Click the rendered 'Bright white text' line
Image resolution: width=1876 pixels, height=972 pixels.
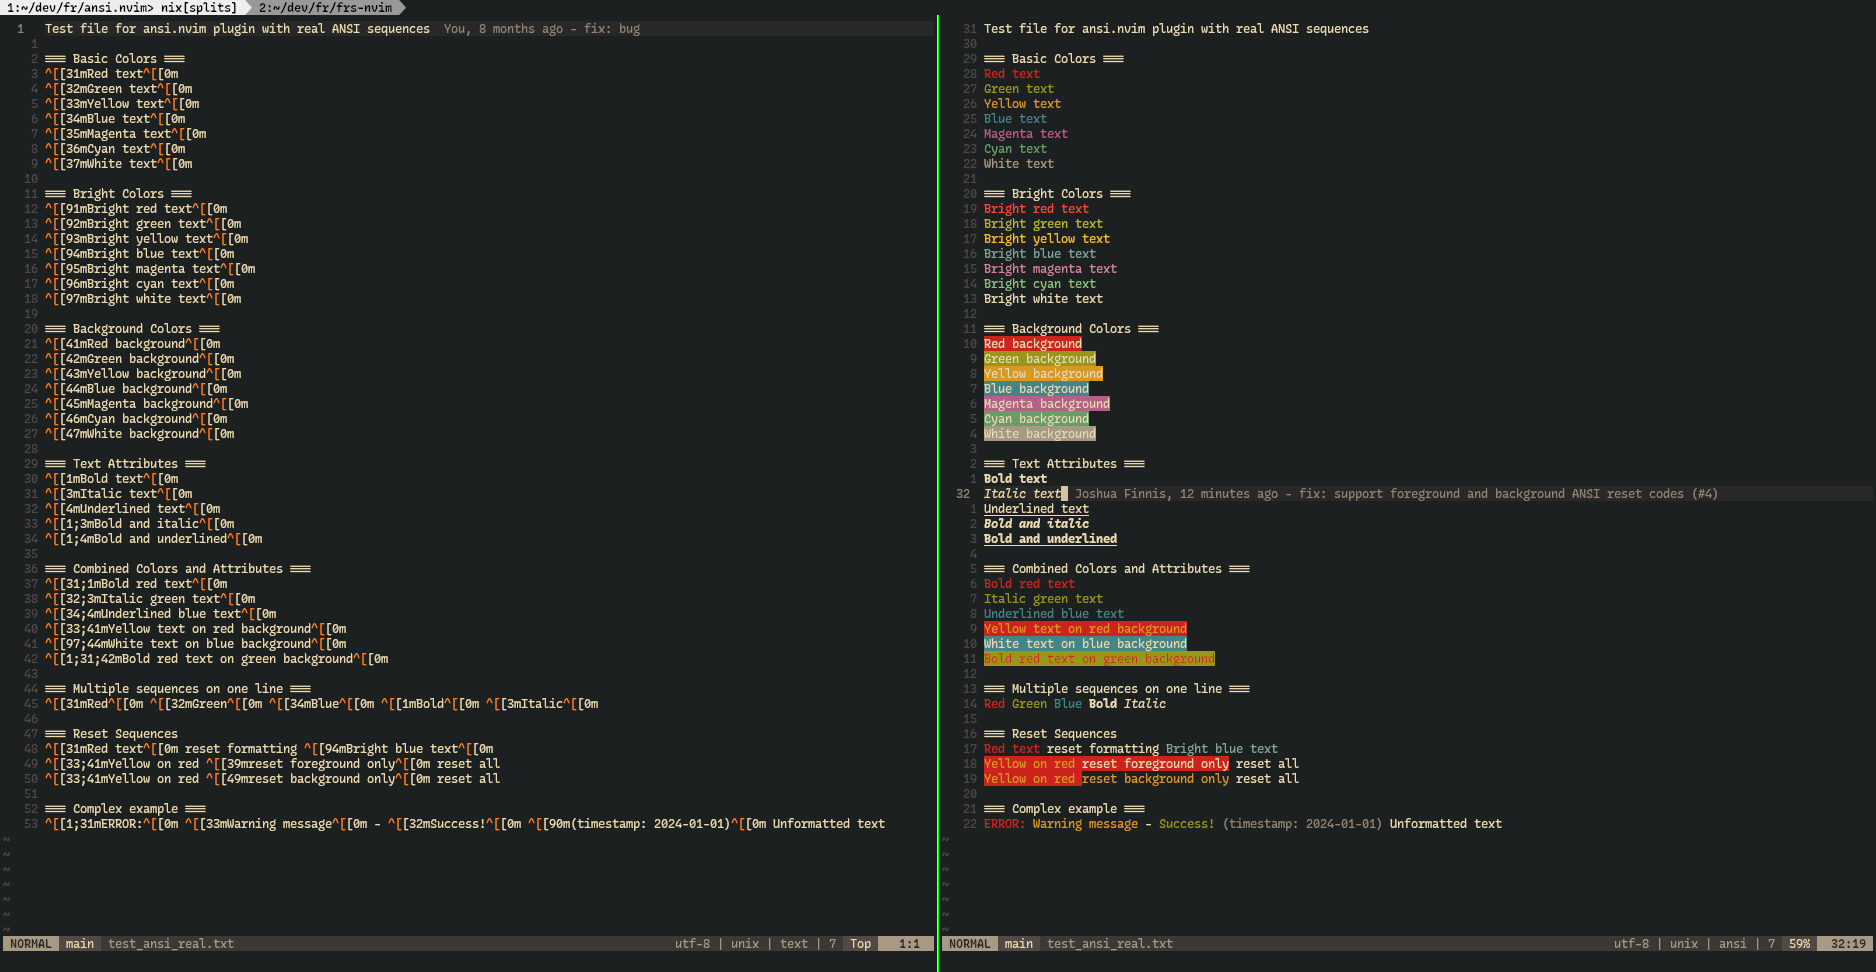click(1043, 299)
